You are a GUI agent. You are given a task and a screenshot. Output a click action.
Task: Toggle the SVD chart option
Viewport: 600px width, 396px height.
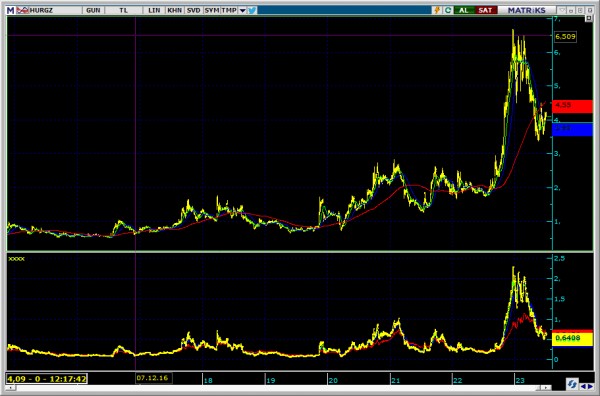coord(193,10)
